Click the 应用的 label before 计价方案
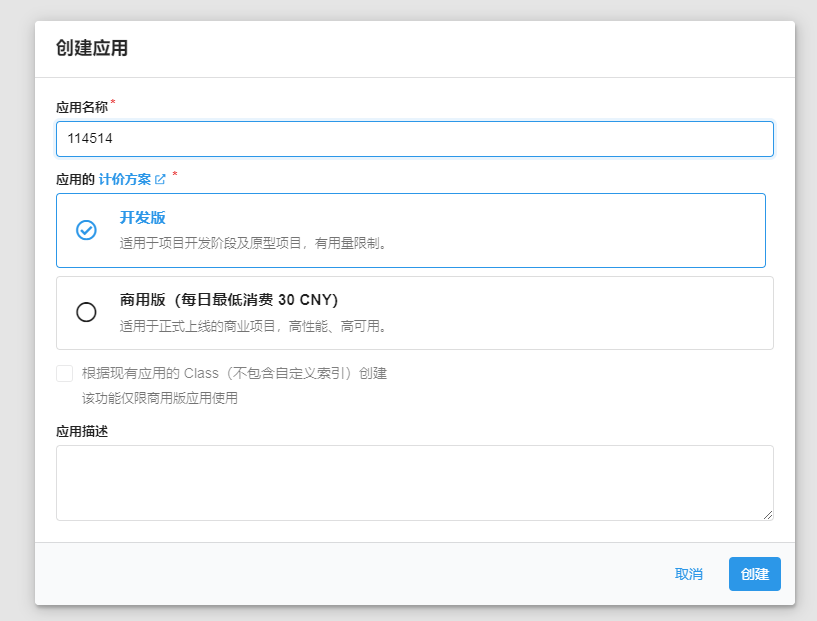The image size is (817, 621). [75, 180]
